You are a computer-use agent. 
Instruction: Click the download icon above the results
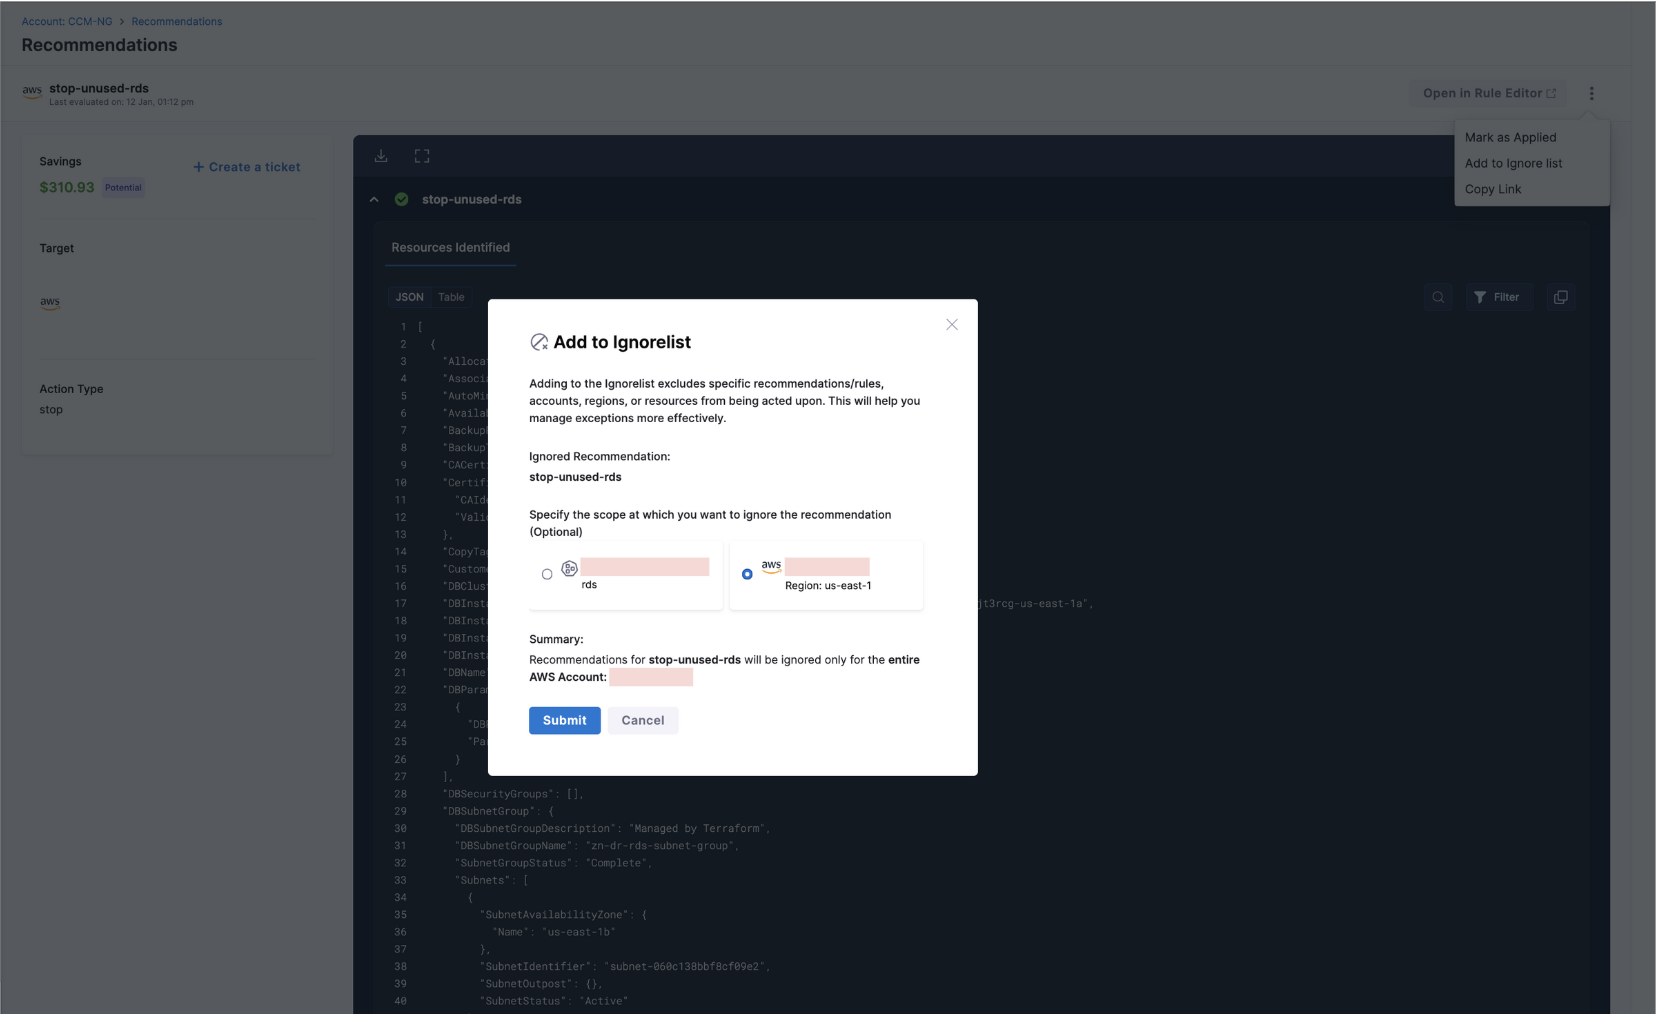[381, 156]
